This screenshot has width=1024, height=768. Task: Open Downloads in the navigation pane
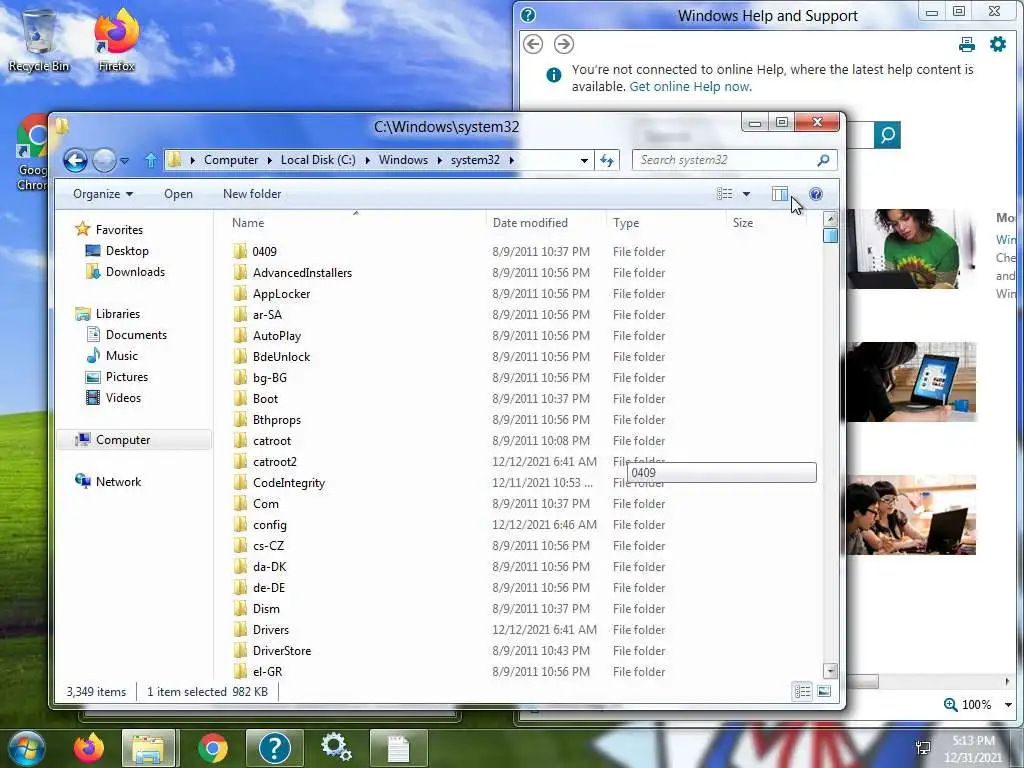tap(135, 272)
